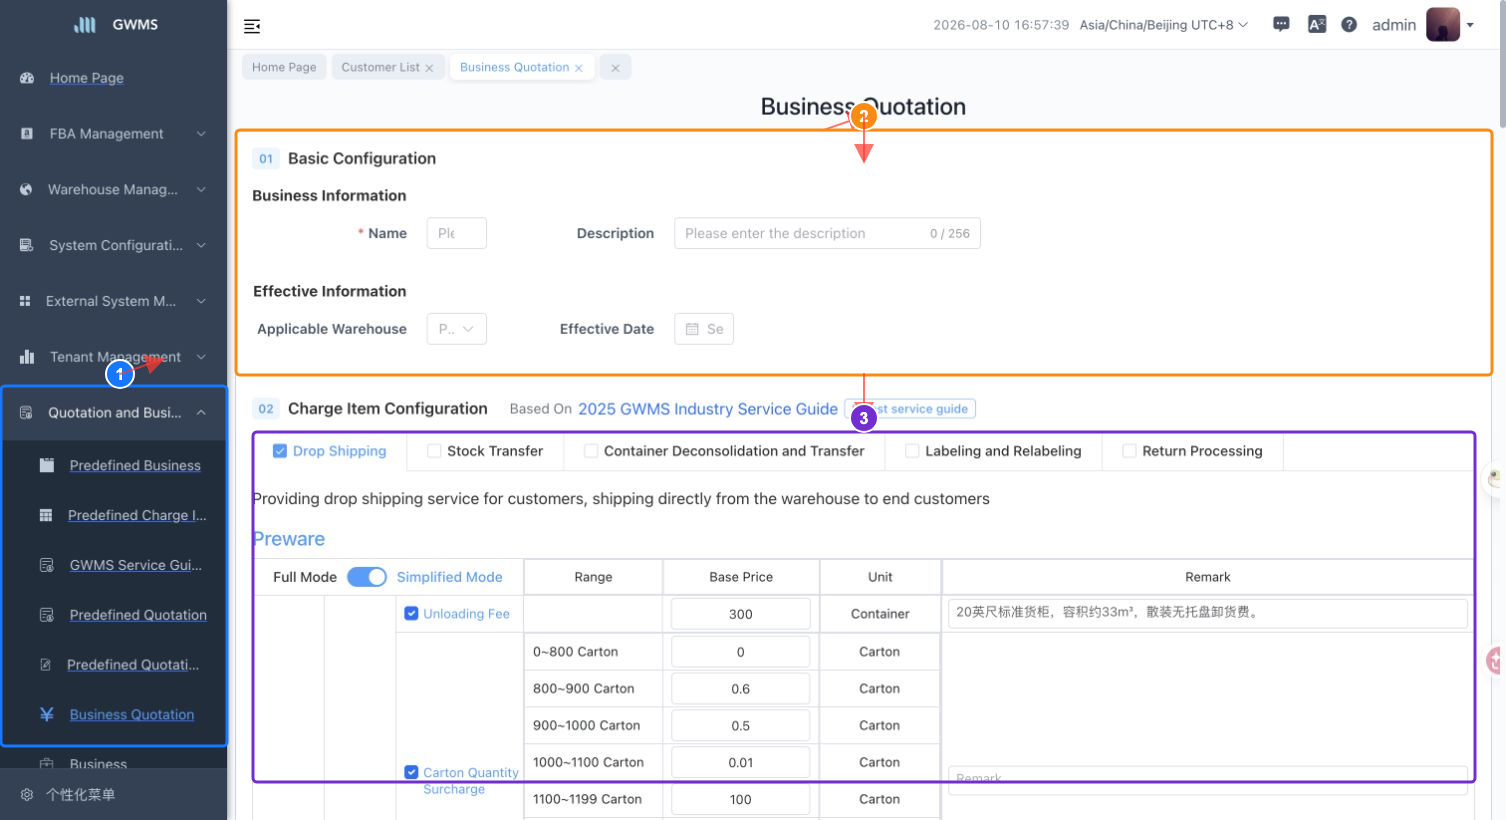Enable the Return Processing checkbox

(x=1129, y=451)
